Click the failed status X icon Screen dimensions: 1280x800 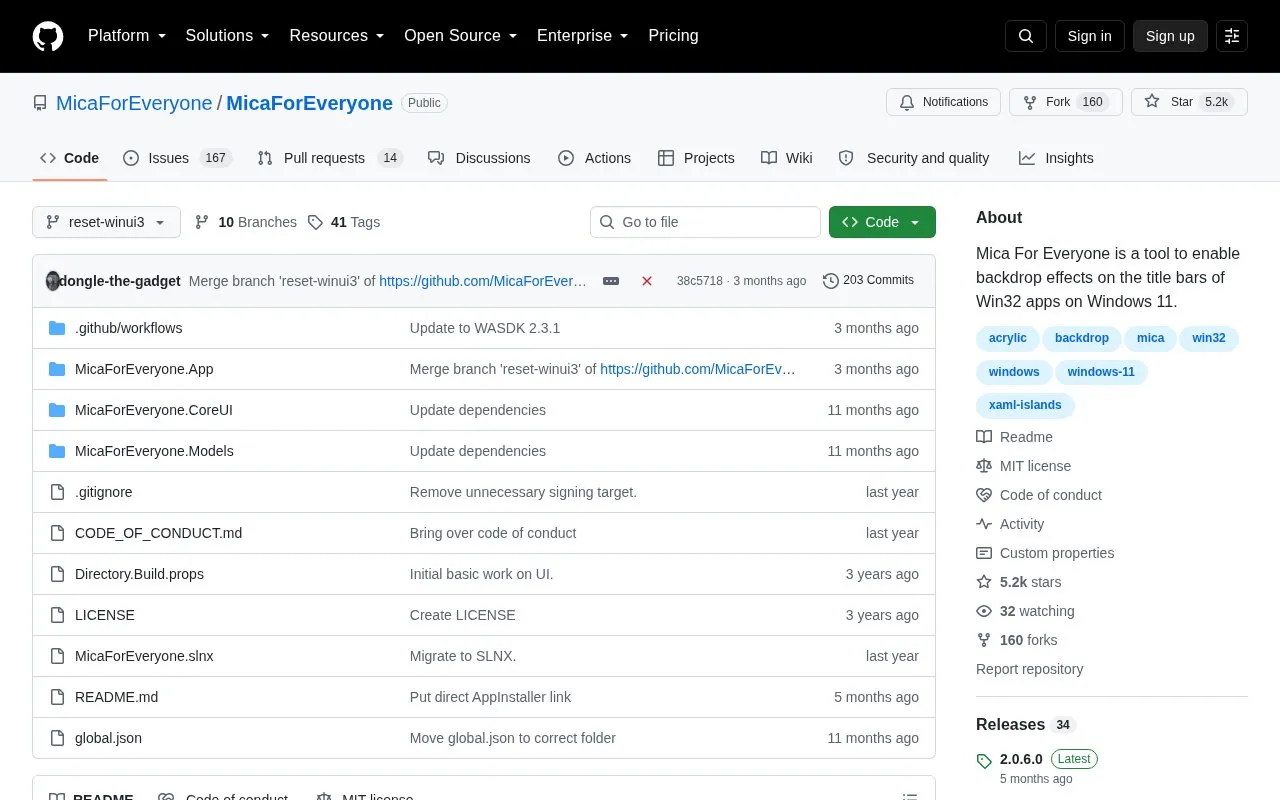pyautogui.click(x=647, y=281)
